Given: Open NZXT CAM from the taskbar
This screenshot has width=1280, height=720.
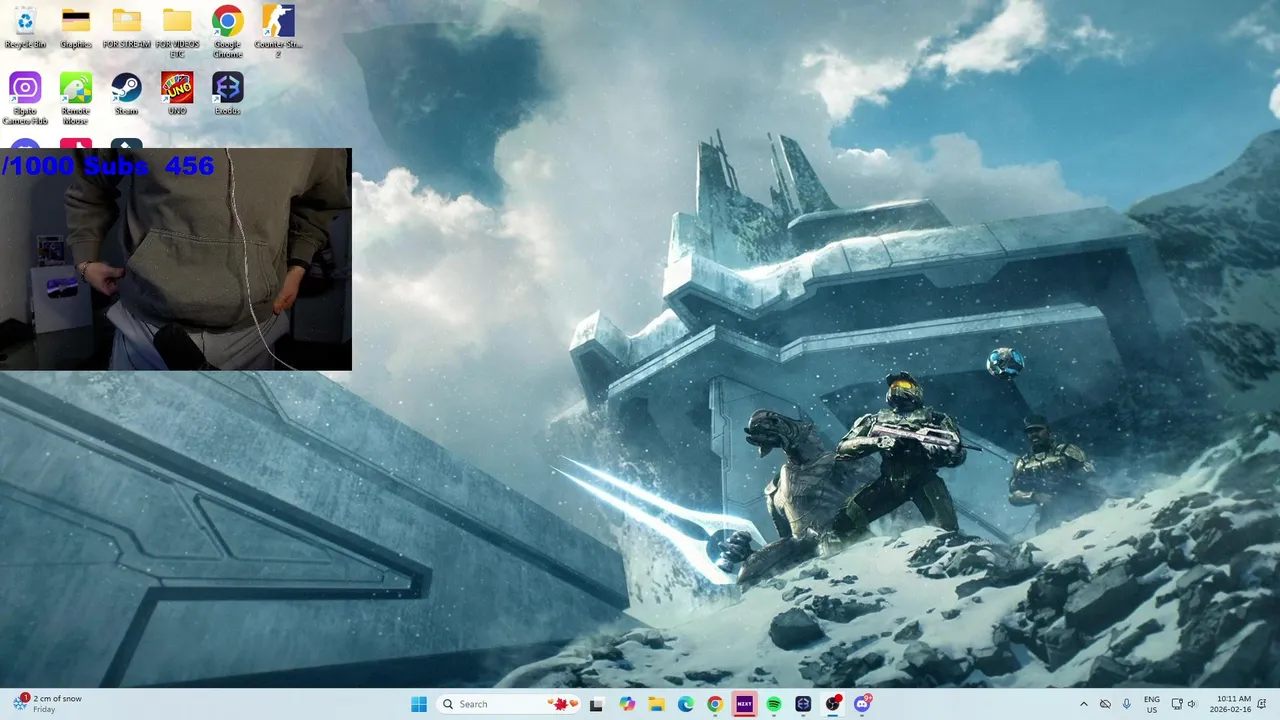Looking at the screenshot, I should click(744, 704).
